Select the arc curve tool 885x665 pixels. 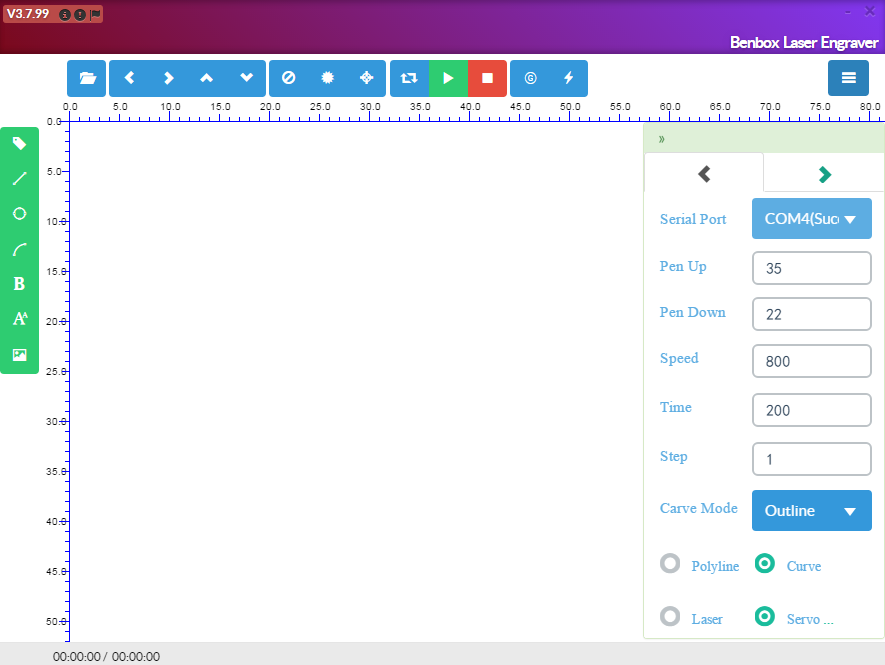pos(20,249)
